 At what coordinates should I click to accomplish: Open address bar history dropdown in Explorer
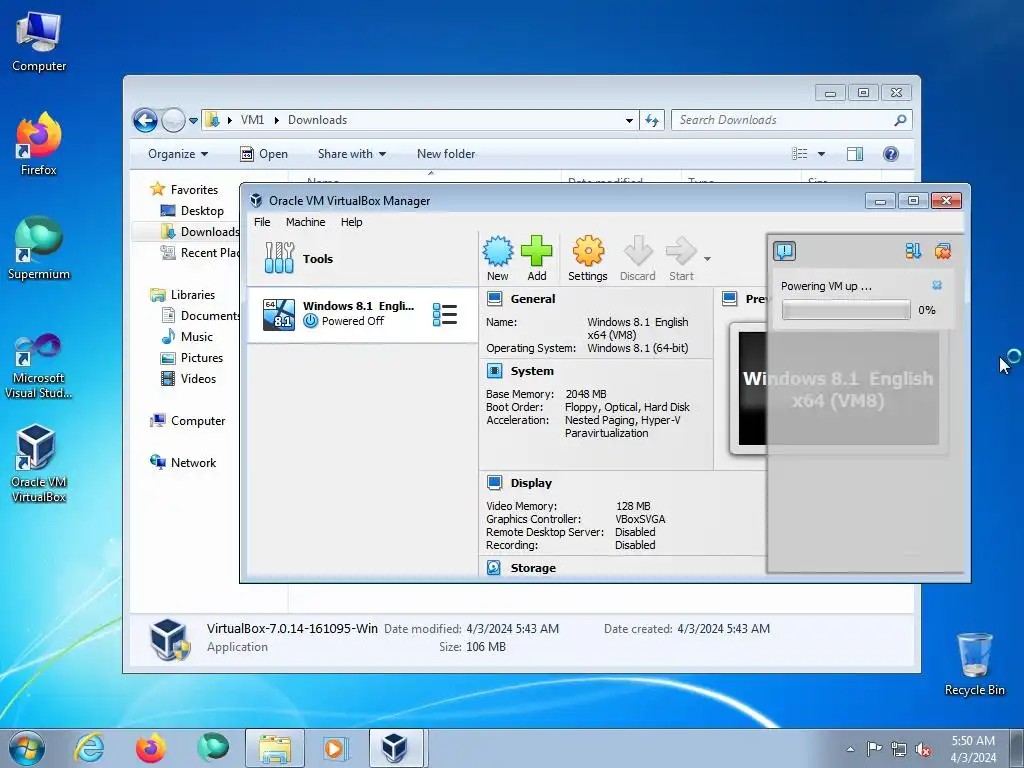click(x=629, y=120)
